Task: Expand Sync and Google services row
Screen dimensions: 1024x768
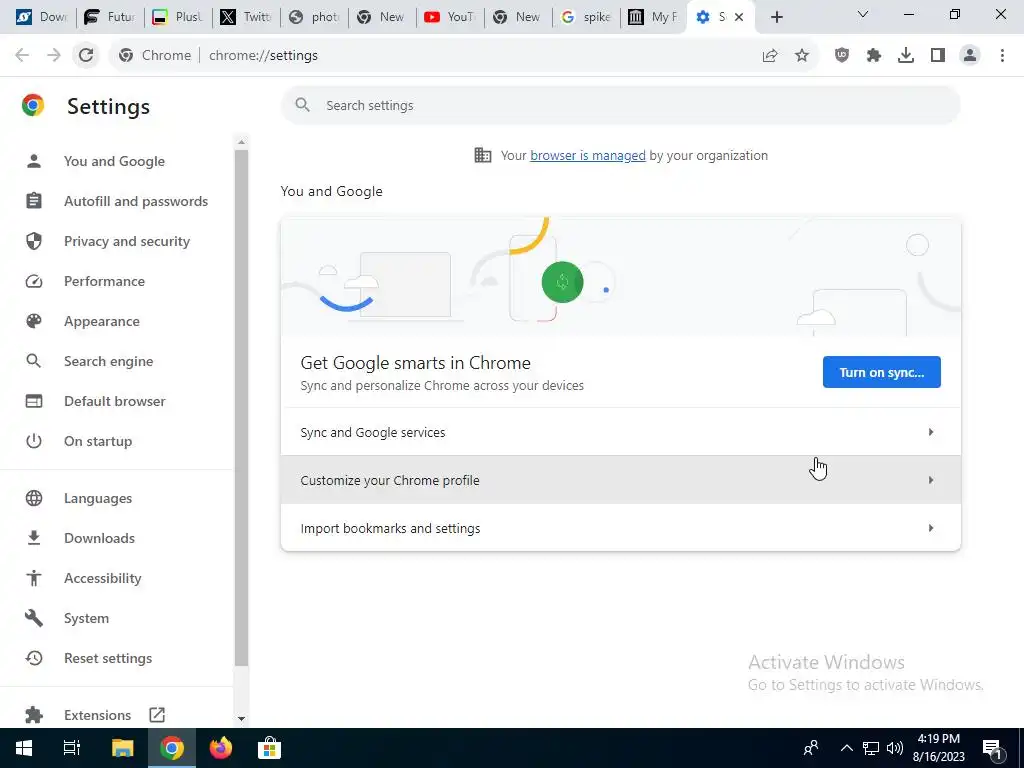Action: coord(620,432)
